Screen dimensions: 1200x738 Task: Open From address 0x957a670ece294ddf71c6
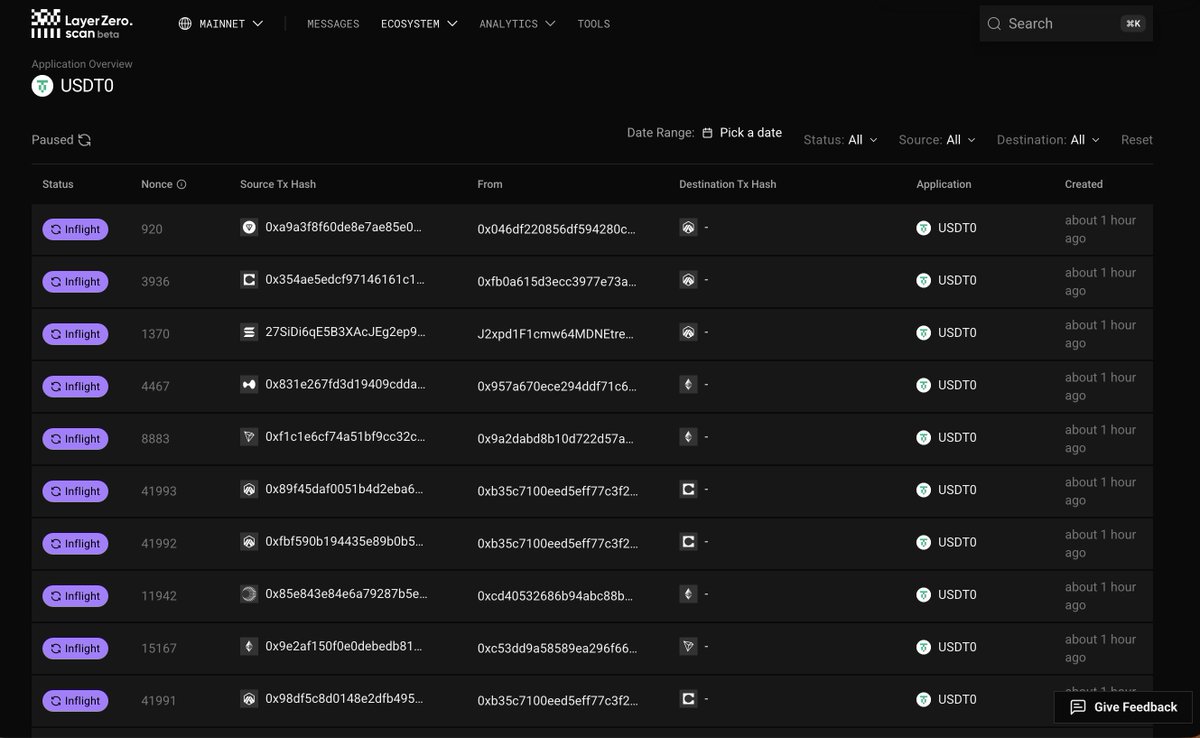(x=557, y=386)
